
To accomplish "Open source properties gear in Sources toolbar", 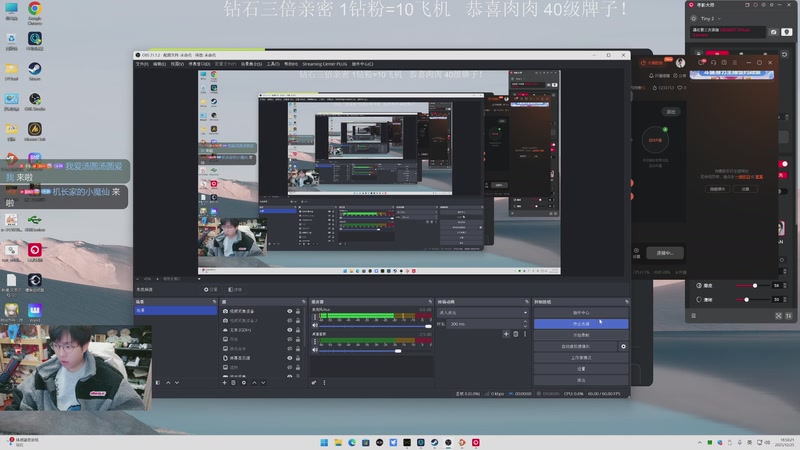I will [244, 383].
